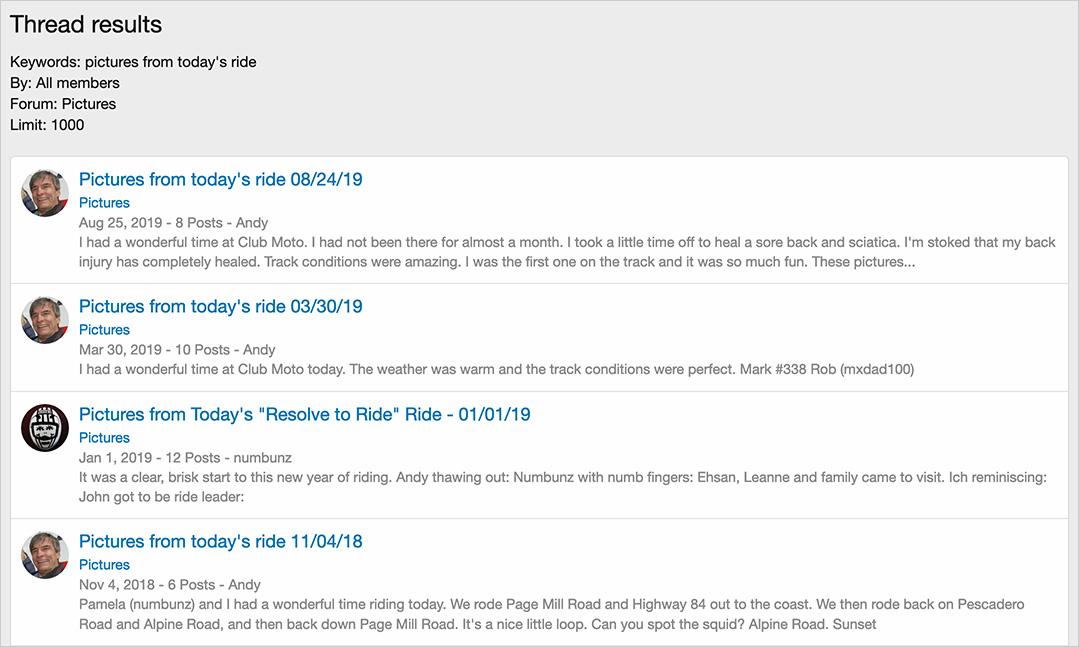Open numbunz's skull avatar profile
Image resolution: width=1079 pixels, height=647 pixels.
click(x=45, y=428)
